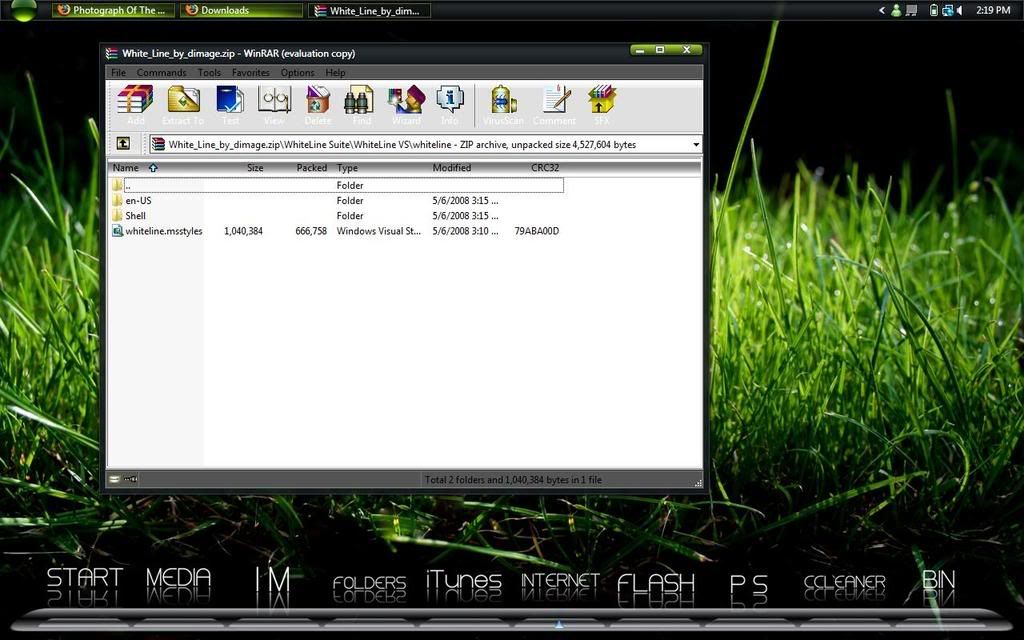Image resolution: width=1024 pixels, height=640 pixels.
Task: Add an archive Comment
Action: (x=554, y=104)
